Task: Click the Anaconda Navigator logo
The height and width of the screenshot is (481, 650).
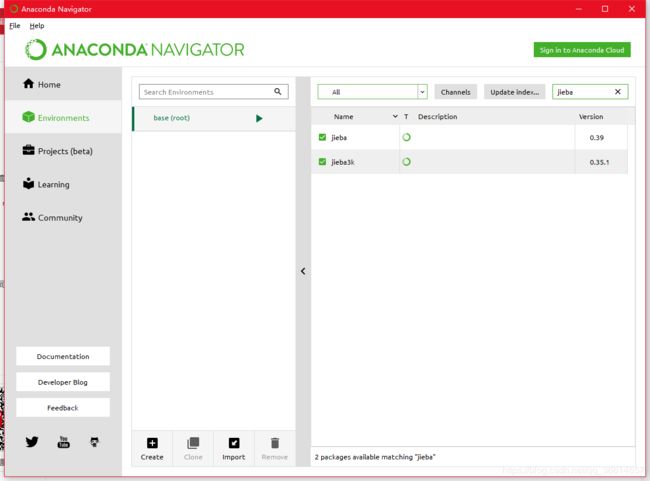Action: [x=134, y=50]
